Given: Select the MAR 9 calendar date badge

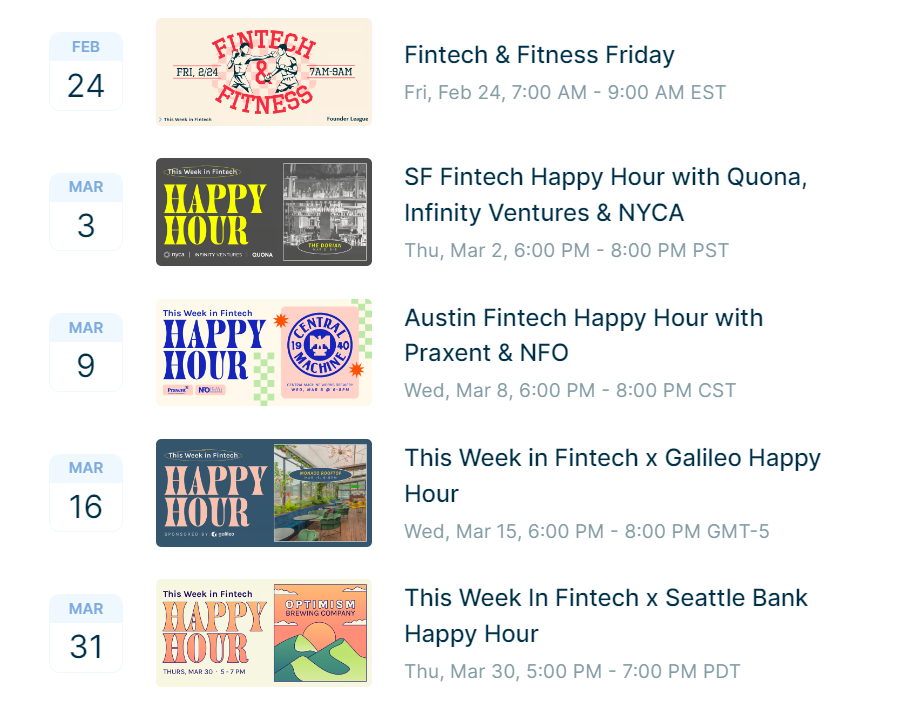Looking at the screenshot, I should coord(86,352).
